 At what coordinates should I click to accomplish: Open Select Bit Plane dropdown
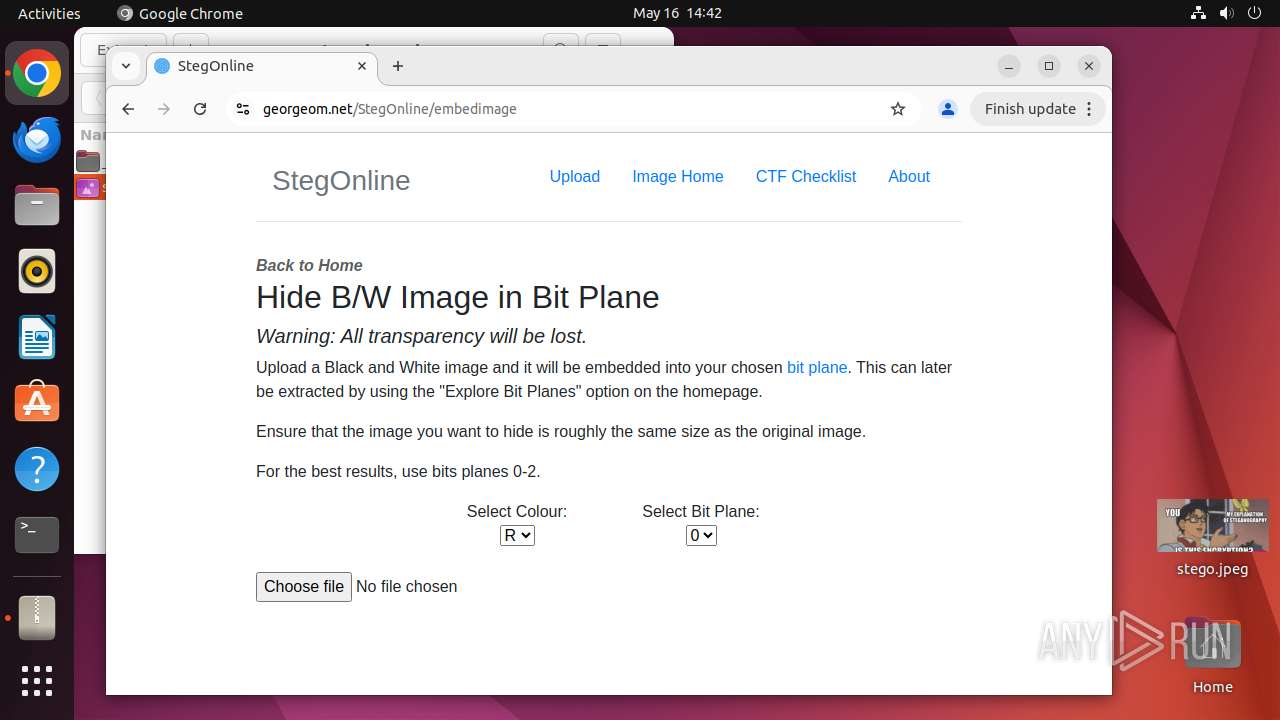701,535
